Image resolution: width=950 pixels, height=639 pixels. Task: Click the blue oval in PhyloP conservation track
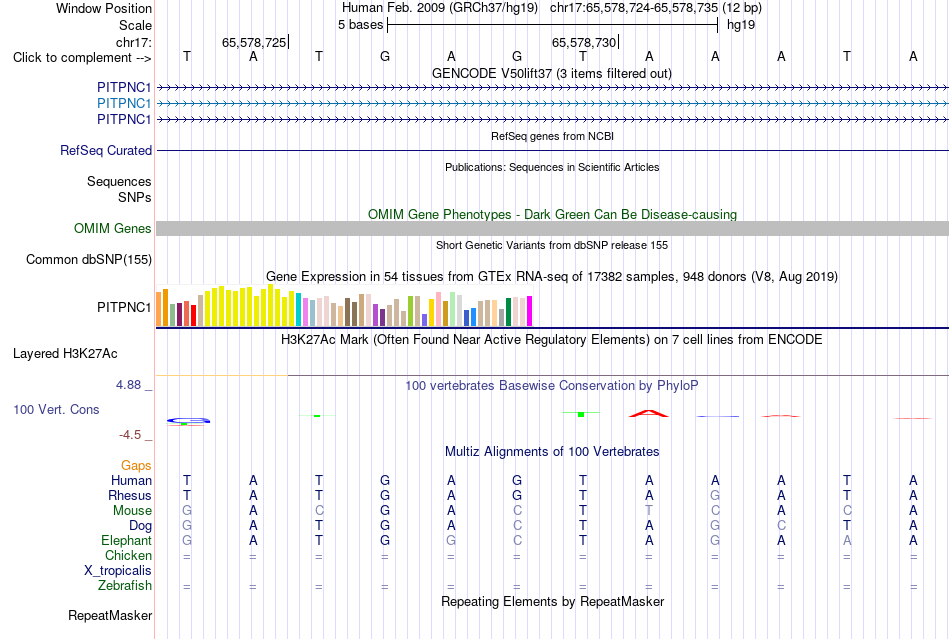click(188, 420)
